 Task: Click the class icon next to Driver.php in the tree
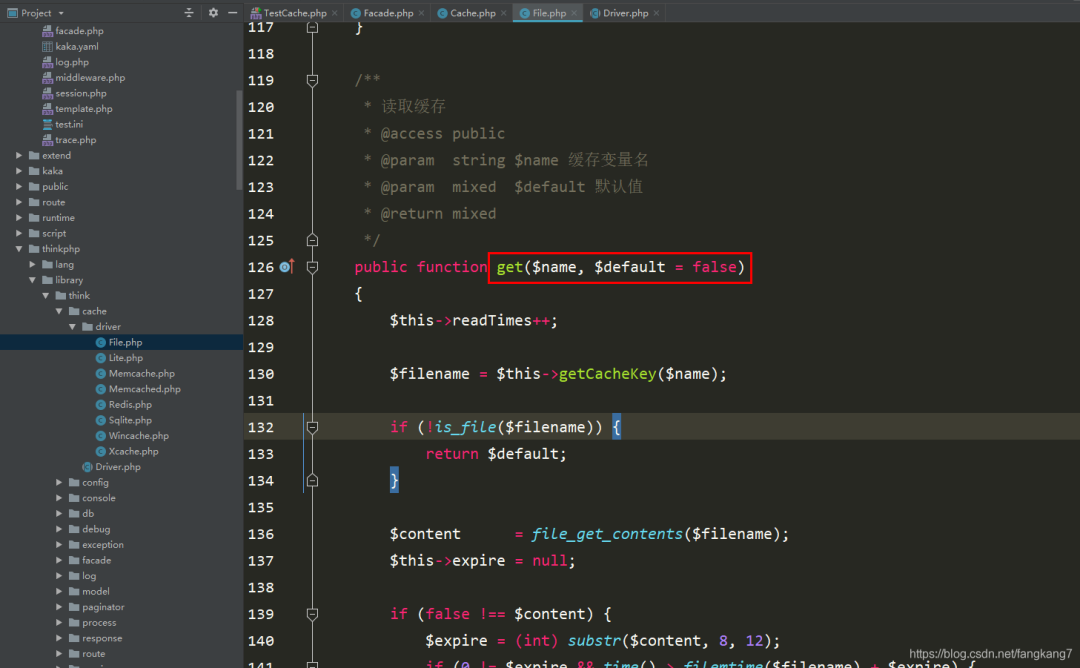coord(89,466)
